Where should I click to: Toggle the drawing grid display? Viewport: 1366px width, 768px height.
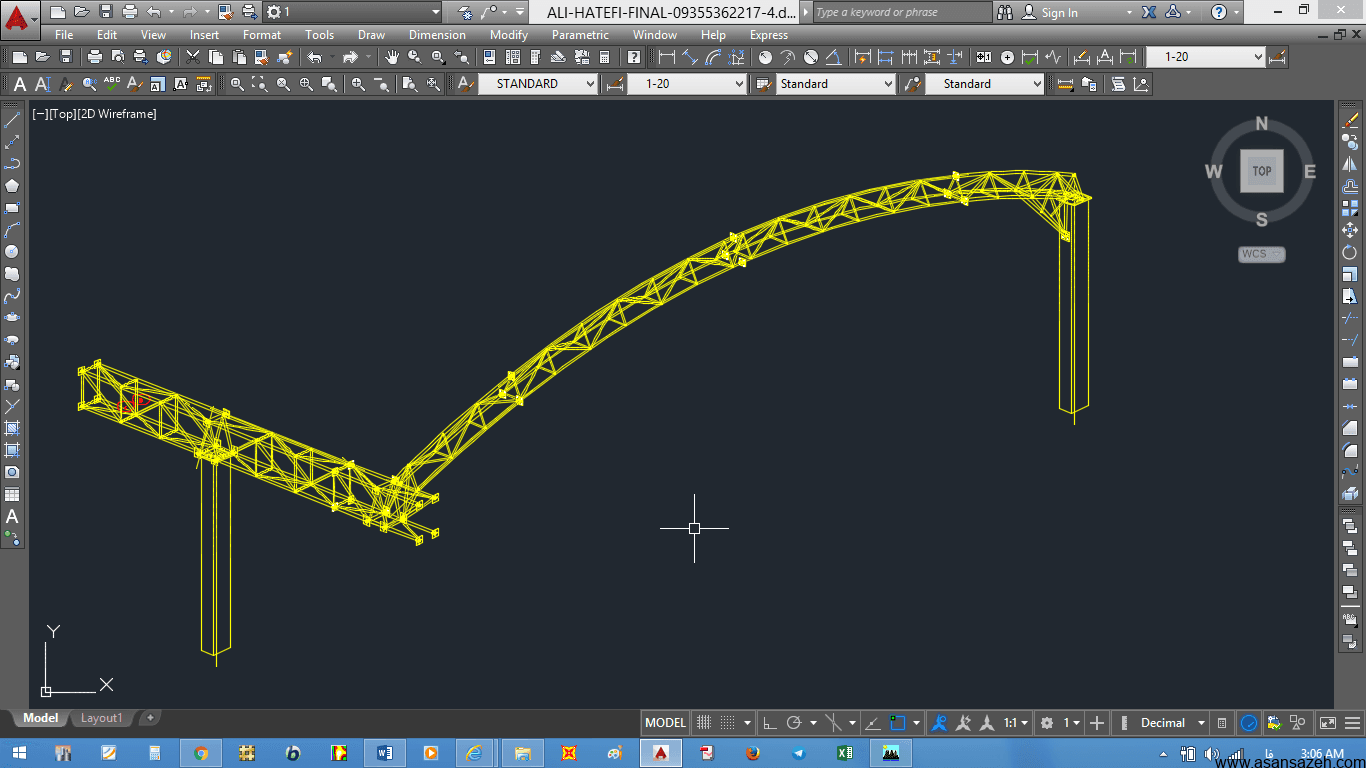704,723
